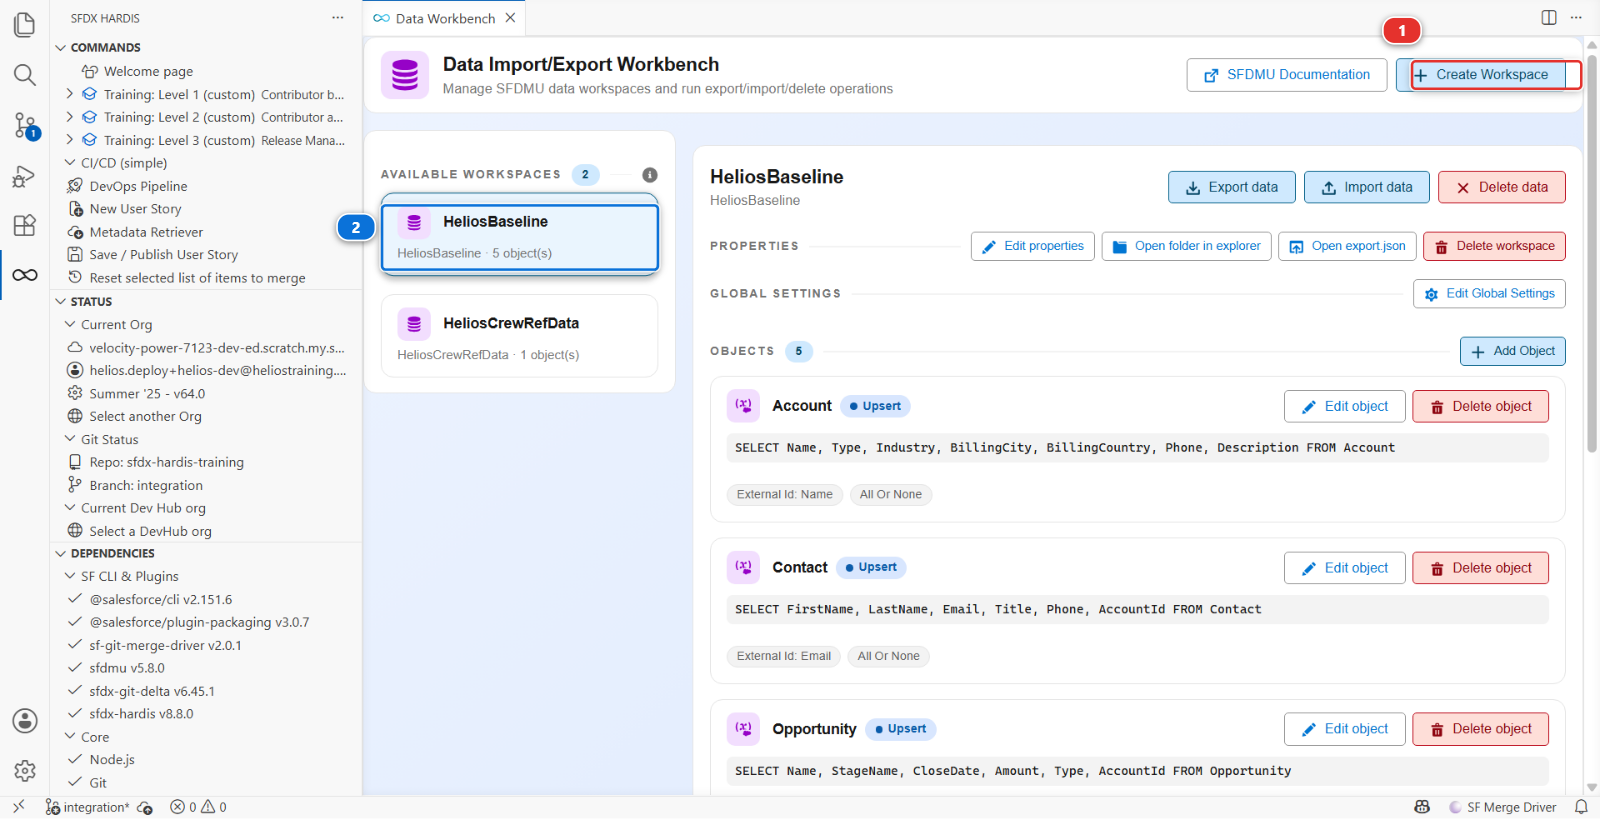Edit the Account object
The image size is (1600, 819).
tap(1345, 406)
